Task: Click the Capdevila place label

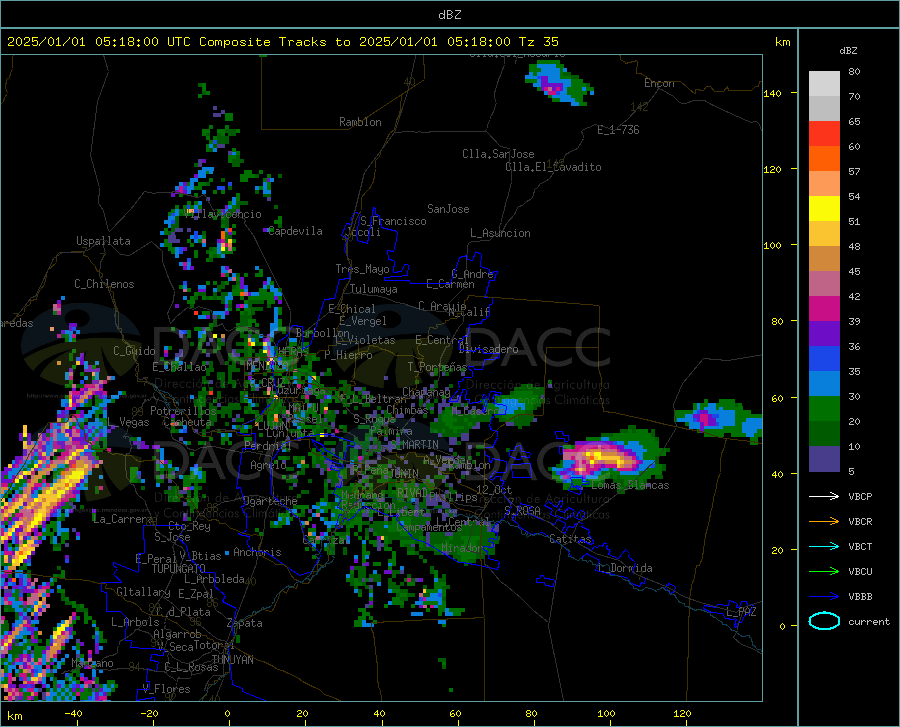Action: click(295, 231)
